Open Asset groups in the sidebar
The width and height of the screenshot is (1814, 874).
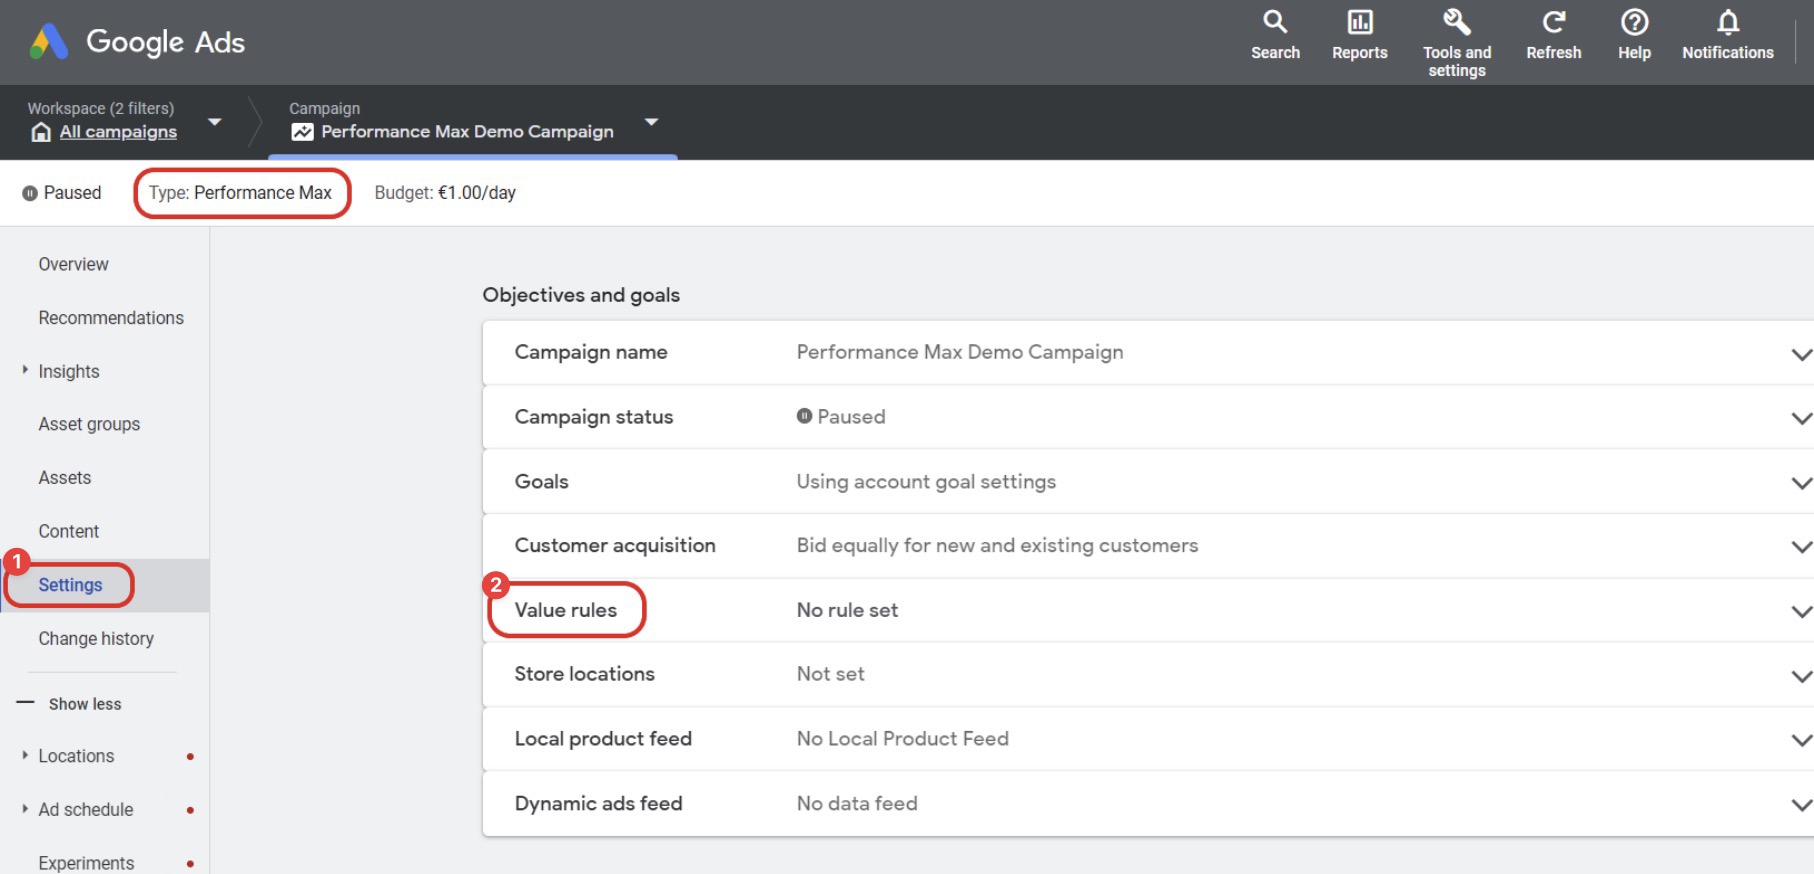click(89, 424)
